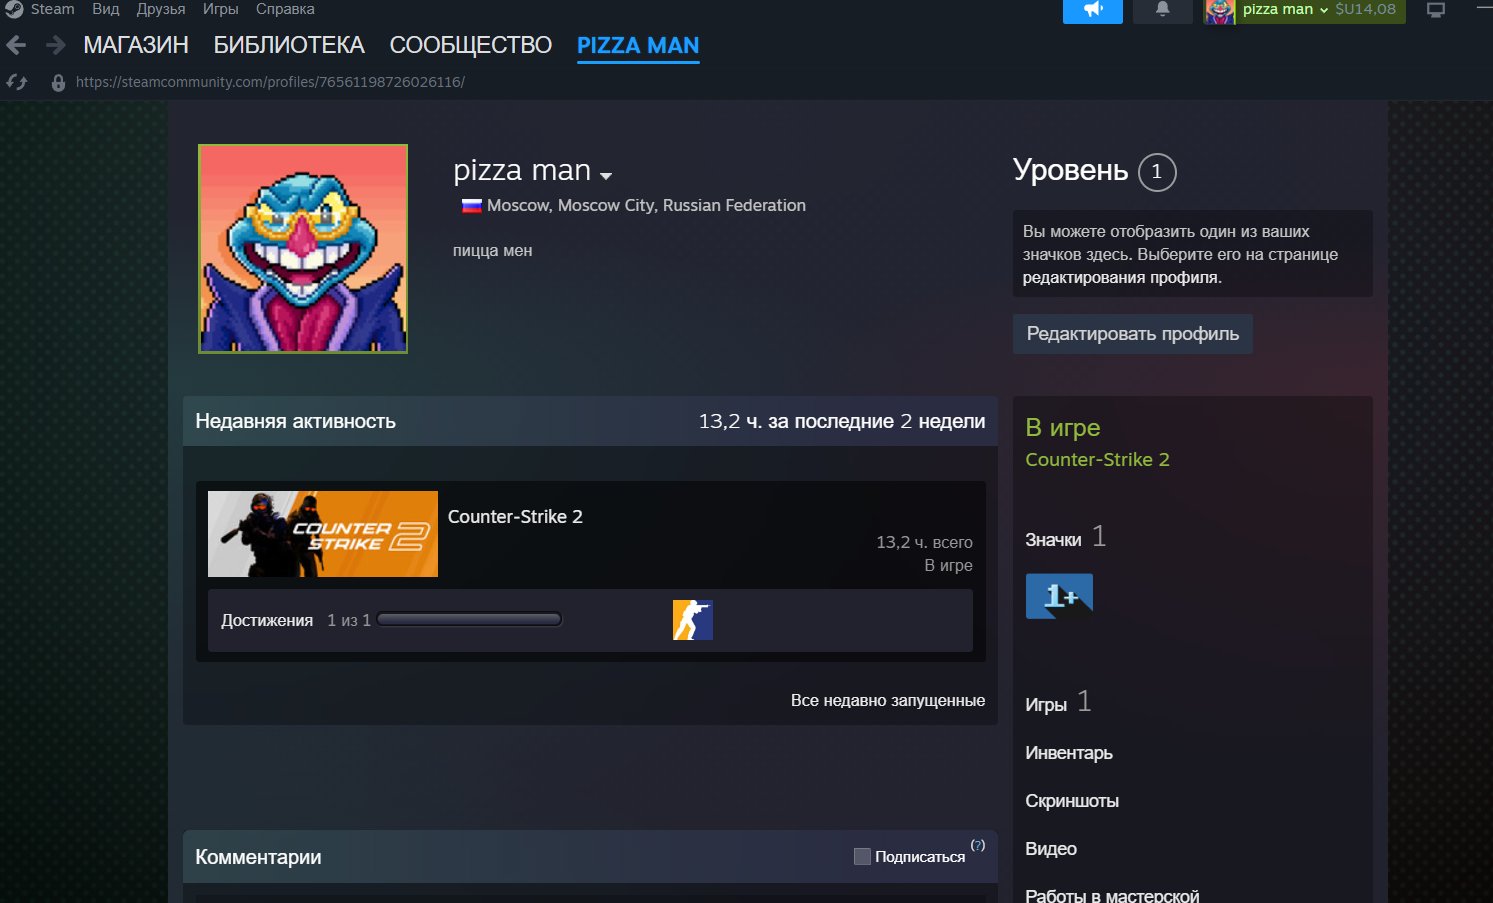The width and height of the screenshot is (1493, 903).
Task: Click the Недавняя активность header
Action: (x=295, y=421)
